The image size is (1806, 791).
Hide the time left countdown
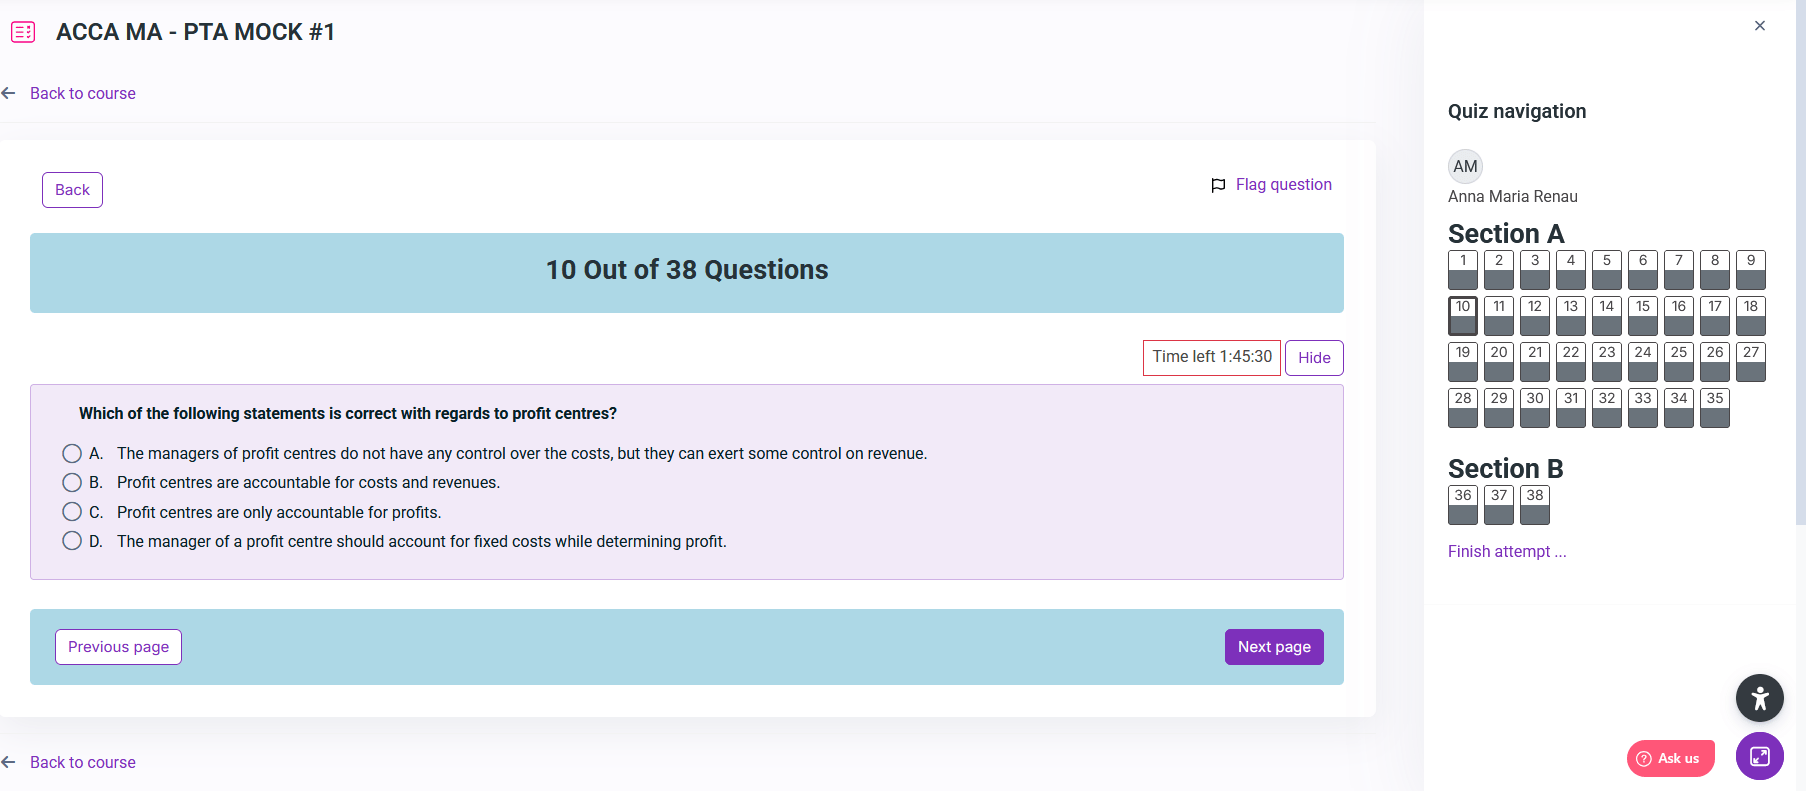pyautogui.click(x=1313, y=358)
